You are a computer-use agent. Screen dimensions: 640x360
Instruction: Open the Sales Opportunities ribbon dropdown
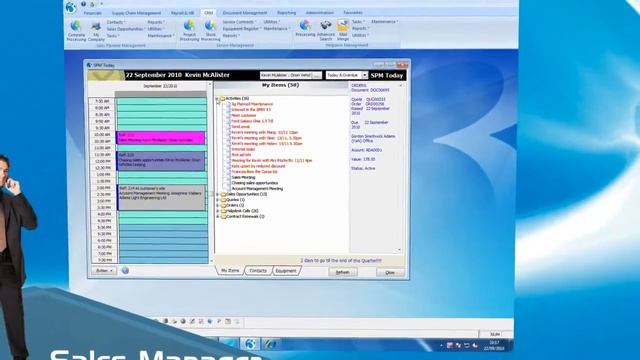tap(126, 29)
